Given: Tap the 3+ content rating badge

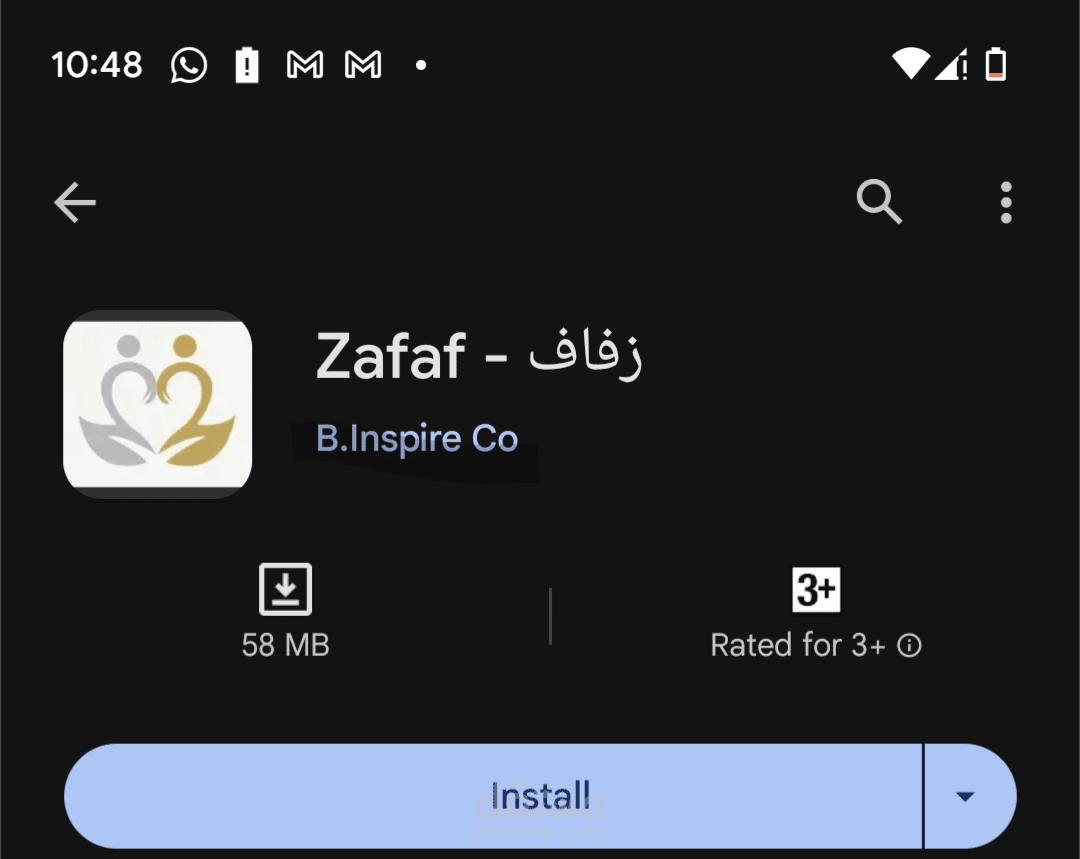Looking at the screenshot, I should [817, 590].
